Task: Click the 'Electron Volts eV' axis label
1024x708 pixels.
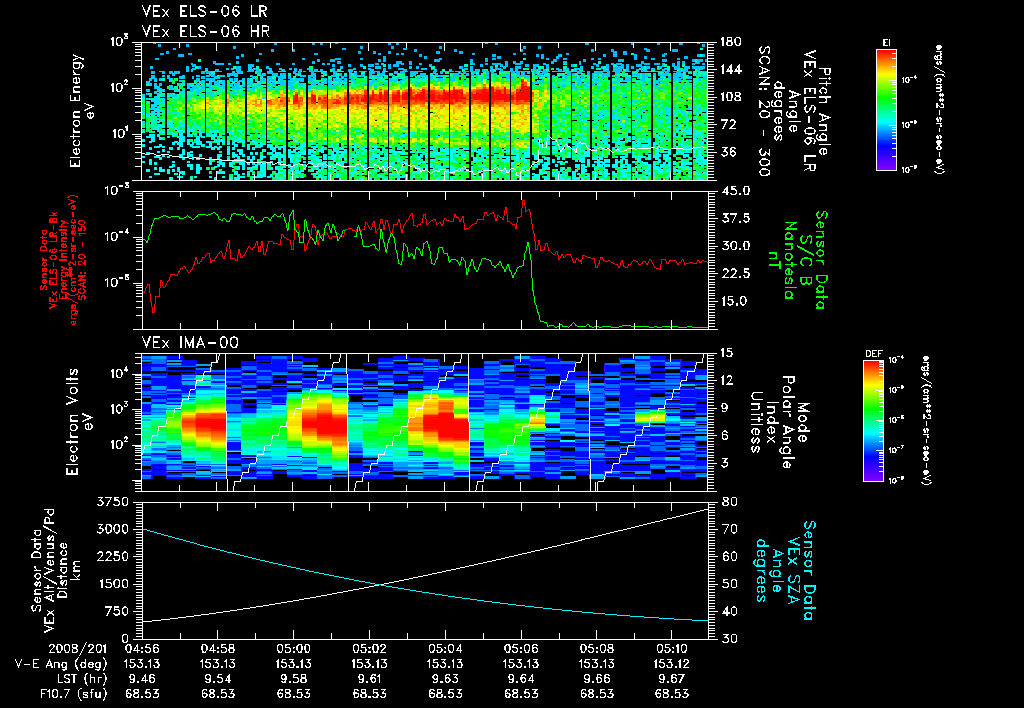Action: point(80,422)
